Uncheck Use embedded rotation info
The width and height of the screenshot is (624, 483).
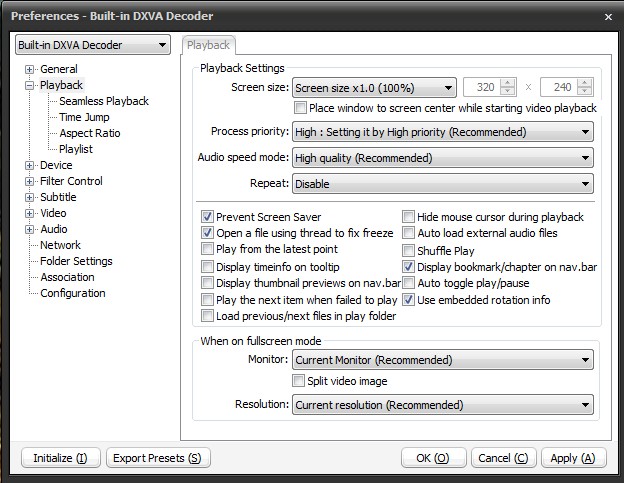click(408, 300)
